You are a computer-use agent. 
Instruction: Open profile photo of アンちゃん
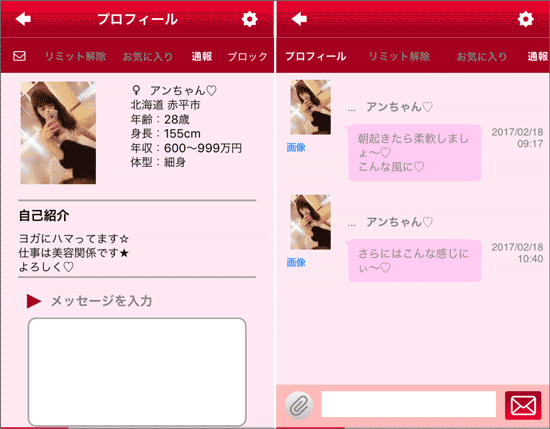58,133
